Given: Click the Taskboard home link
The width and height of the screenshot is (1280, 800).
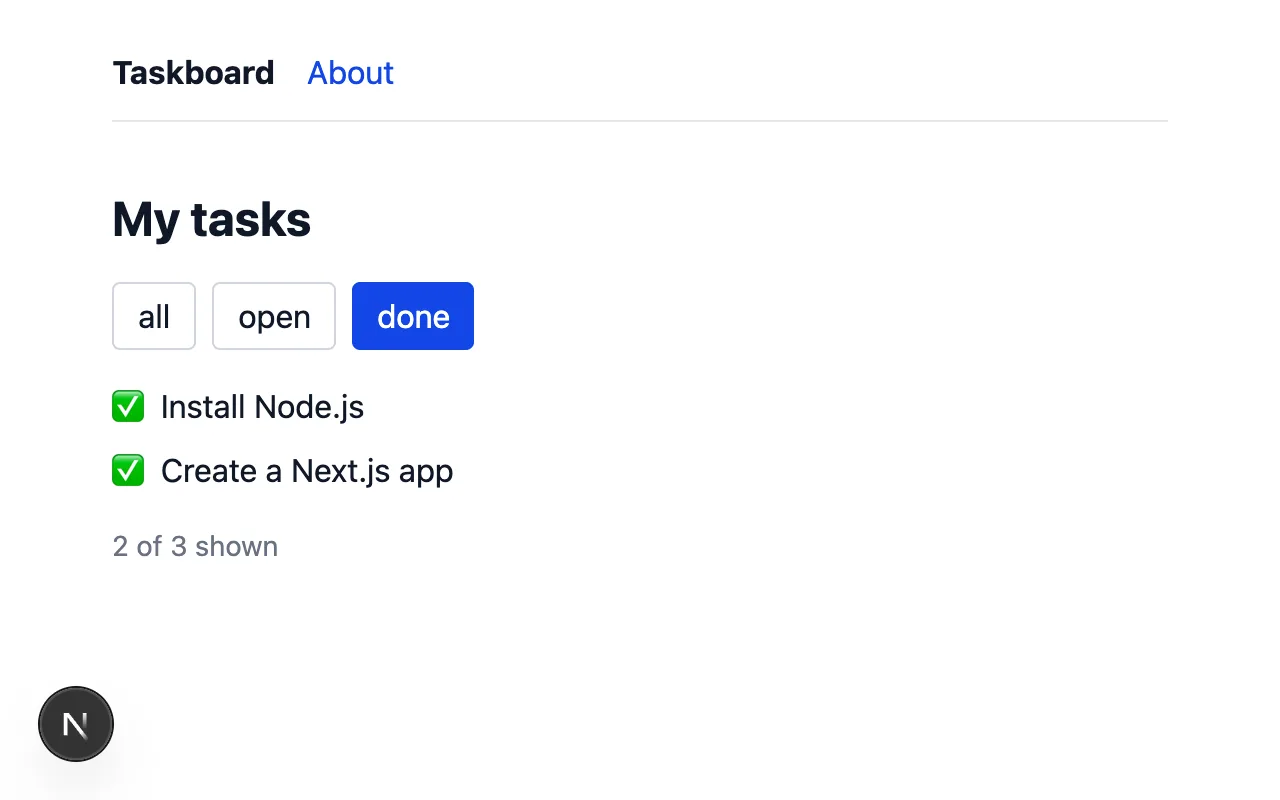Looking at the screenshot, I should click(x=193, y=73).
